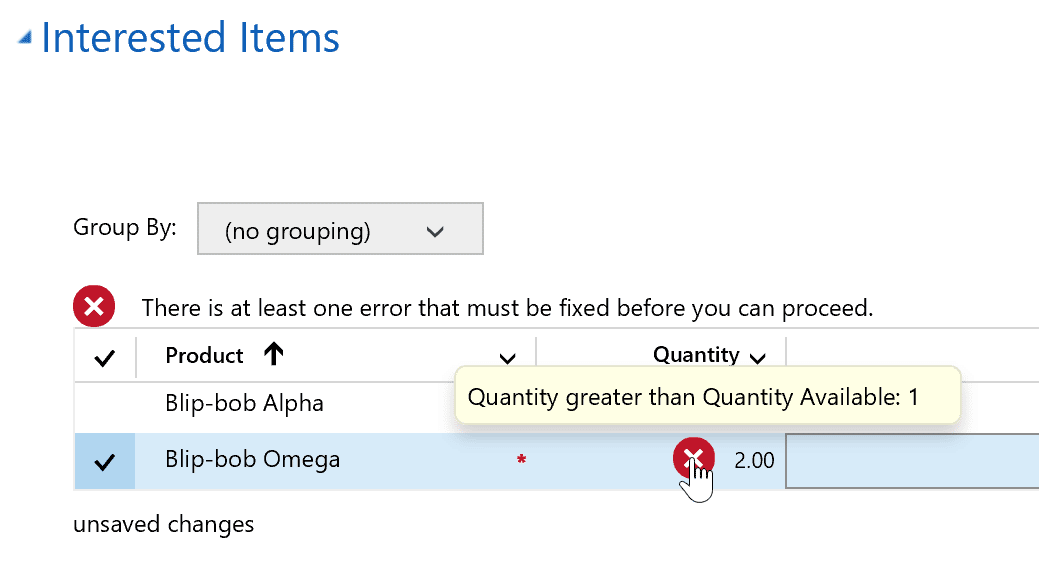Collapse the Interested Items section triangle
Viewport: 1039px width, 569px height.
click(25, 38)
